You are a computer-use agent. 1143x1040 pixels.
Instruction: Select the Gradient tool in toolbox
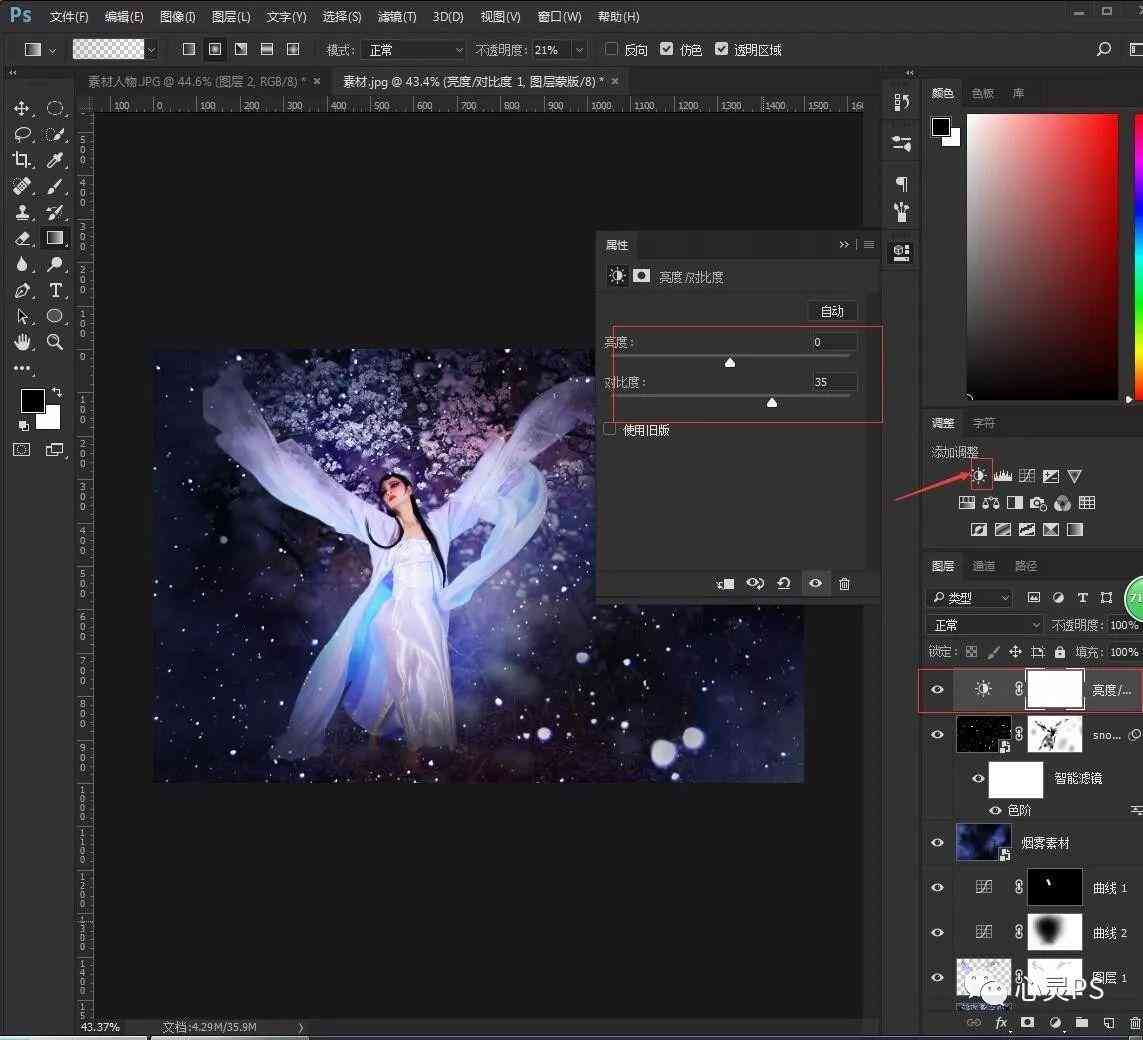click(x=55, y=238)
